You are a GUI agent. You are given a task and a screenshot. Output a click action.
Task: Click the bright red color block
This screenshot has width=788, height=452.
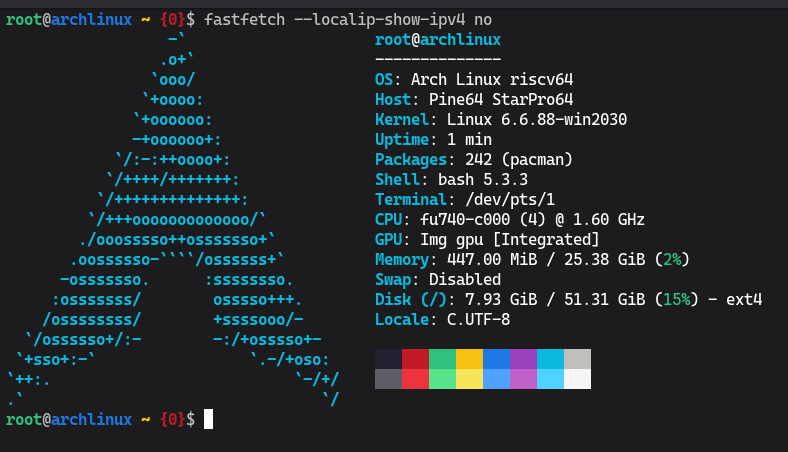pos(415,379)
